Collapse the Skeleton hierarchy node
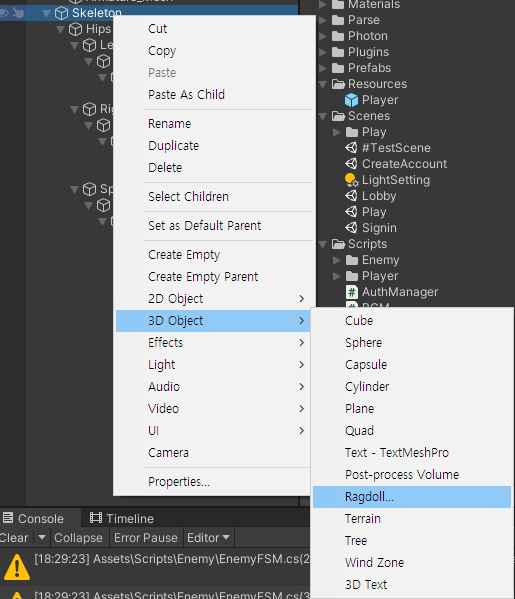Viewport: 515px width, 599px height. click(x=46, y=14)
